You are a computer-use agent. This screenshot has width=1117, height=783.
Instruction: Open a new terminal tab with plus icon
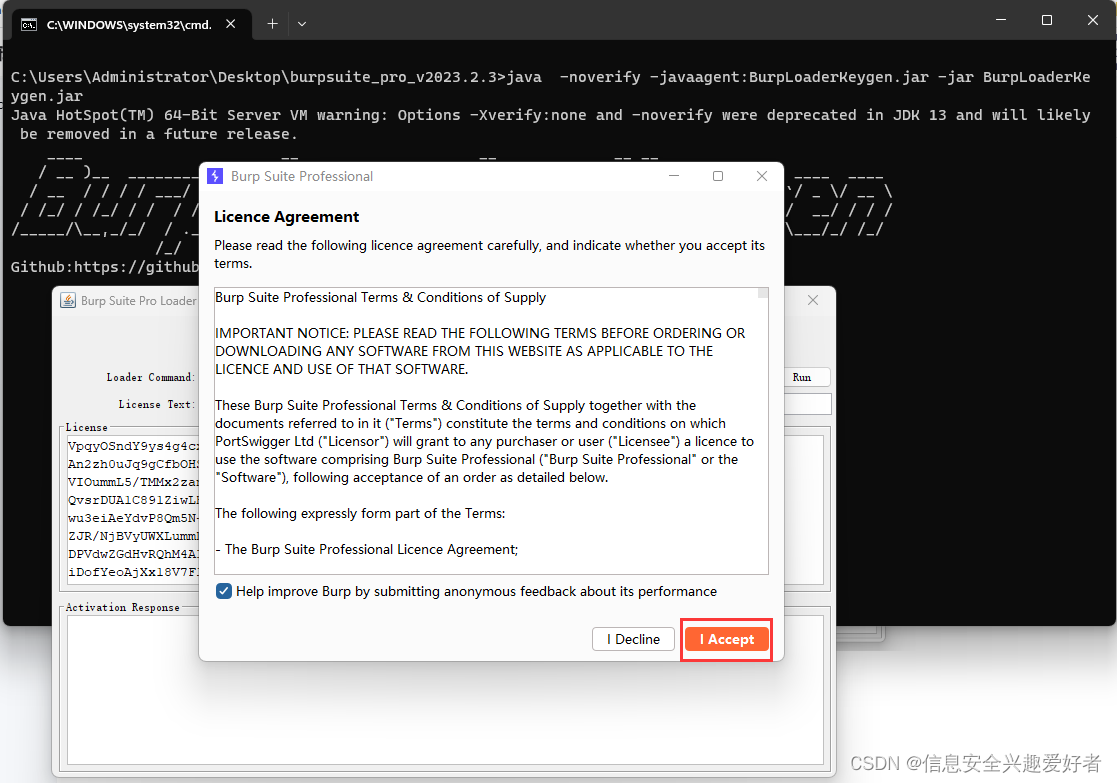(272, 24)
